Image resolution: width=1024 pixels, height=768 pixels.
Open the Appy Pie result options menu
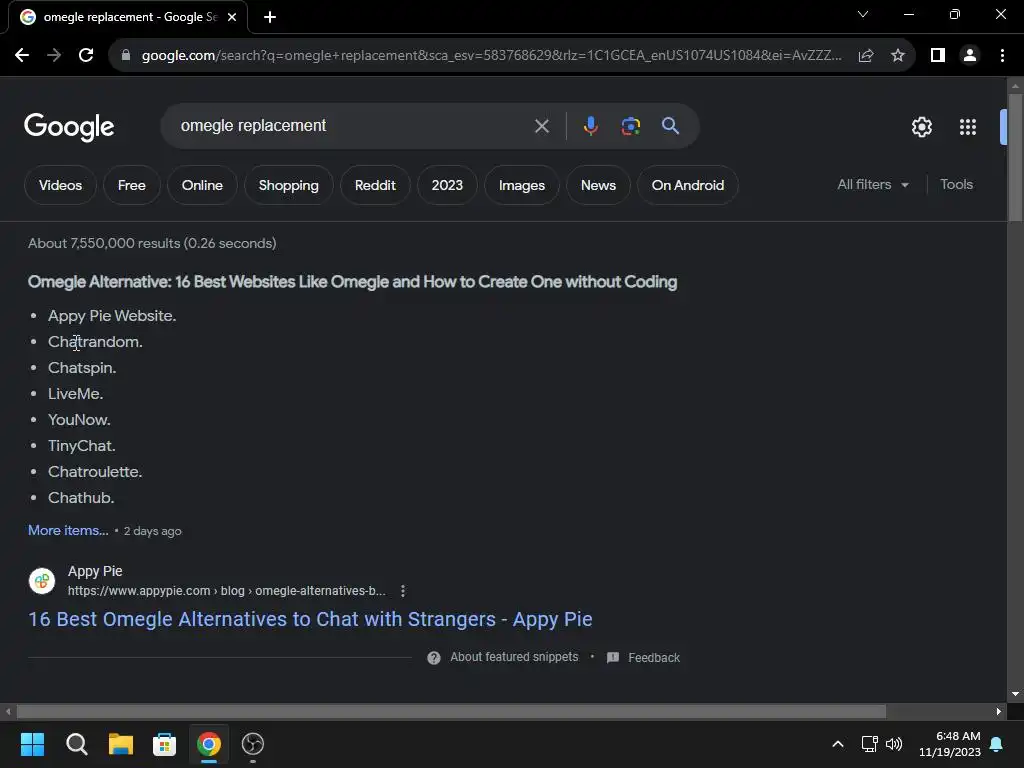click(403, 591)
